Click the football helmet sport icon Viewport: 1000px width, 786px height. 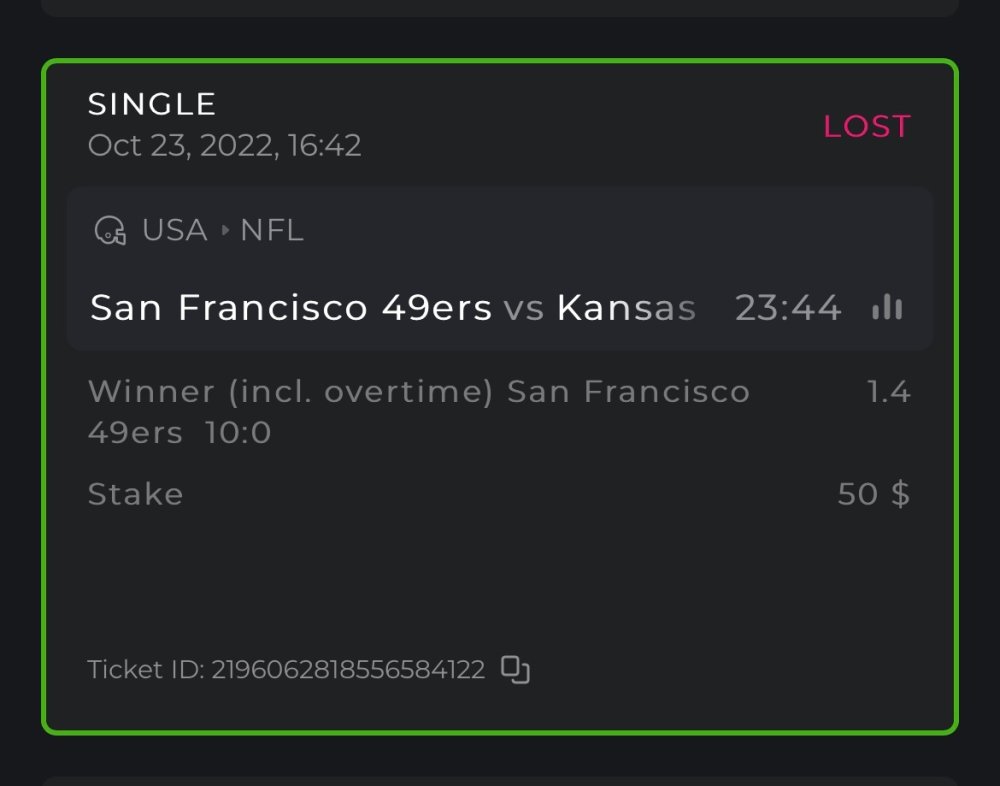(x=110, y=231)
